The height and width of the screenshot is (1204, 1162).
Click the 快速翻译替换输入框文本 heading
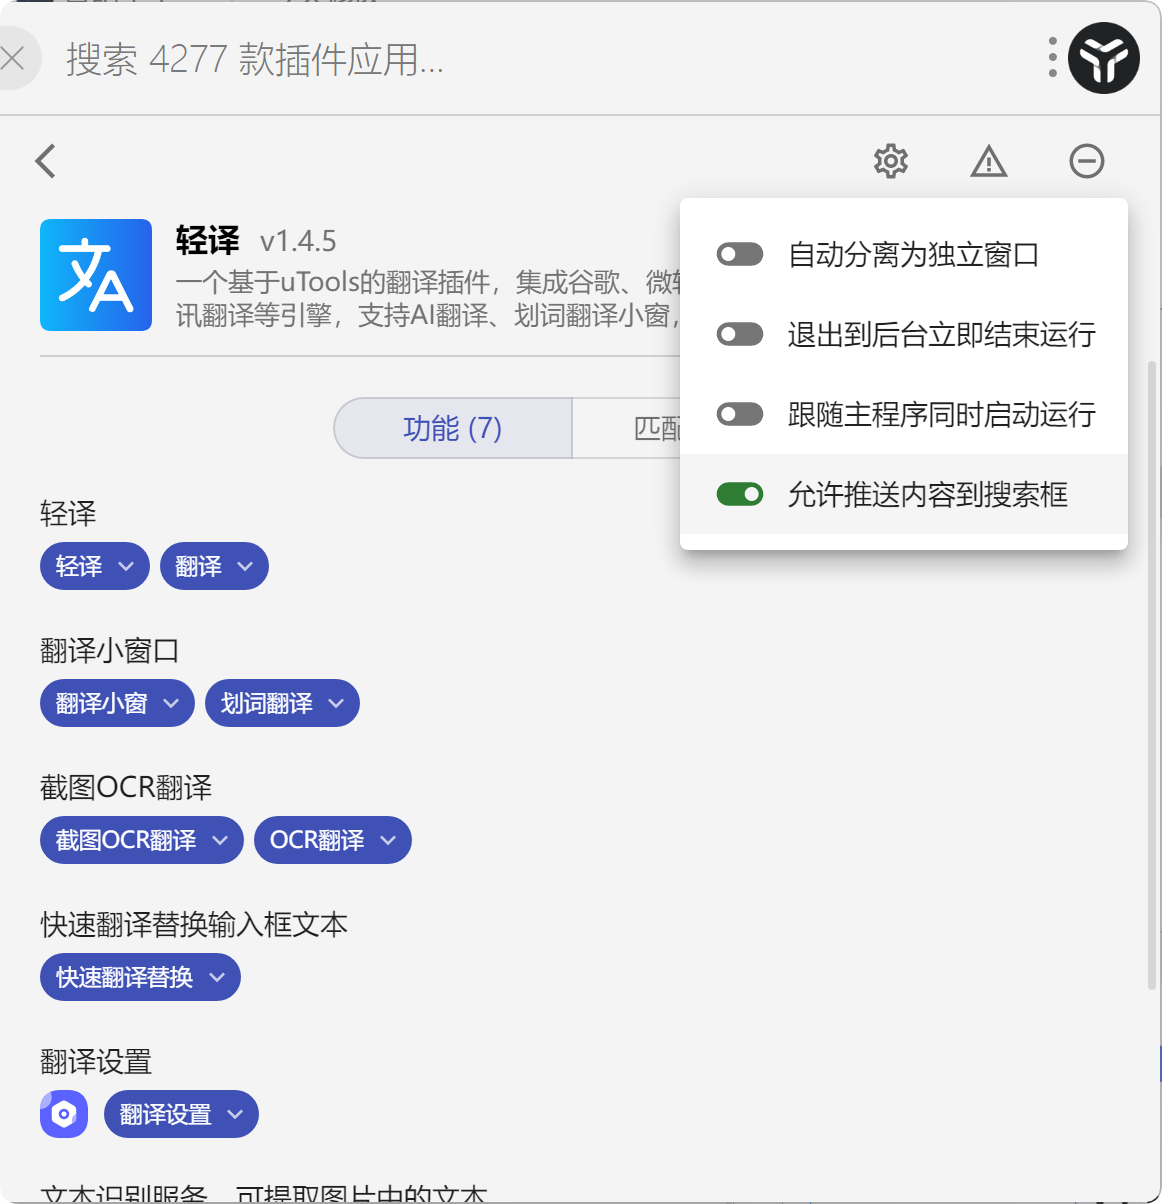click(x=194, y=925)
